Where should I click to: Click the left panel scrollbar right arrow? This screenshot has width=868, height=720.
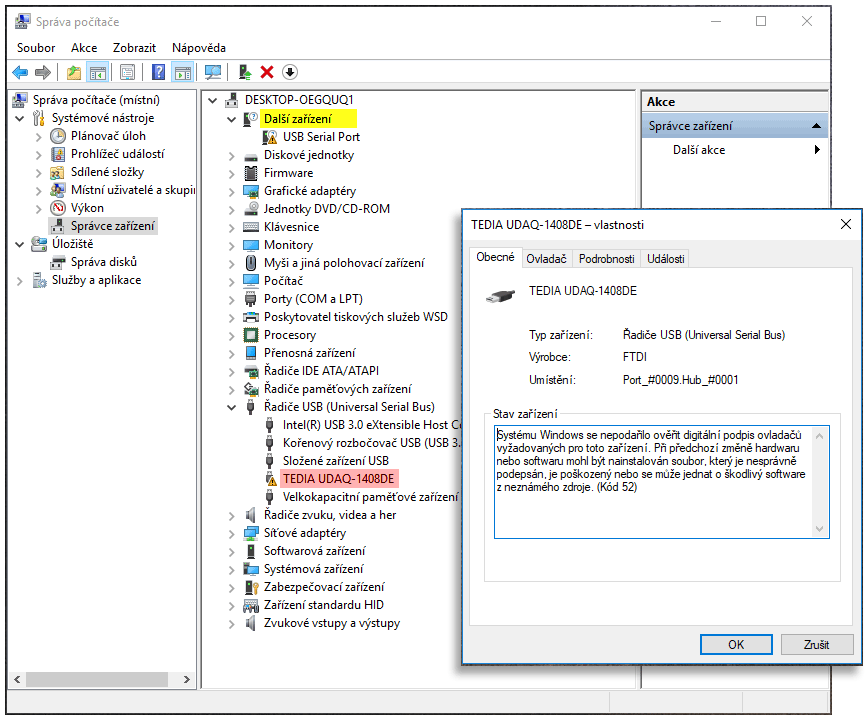[x=187, y=679]
